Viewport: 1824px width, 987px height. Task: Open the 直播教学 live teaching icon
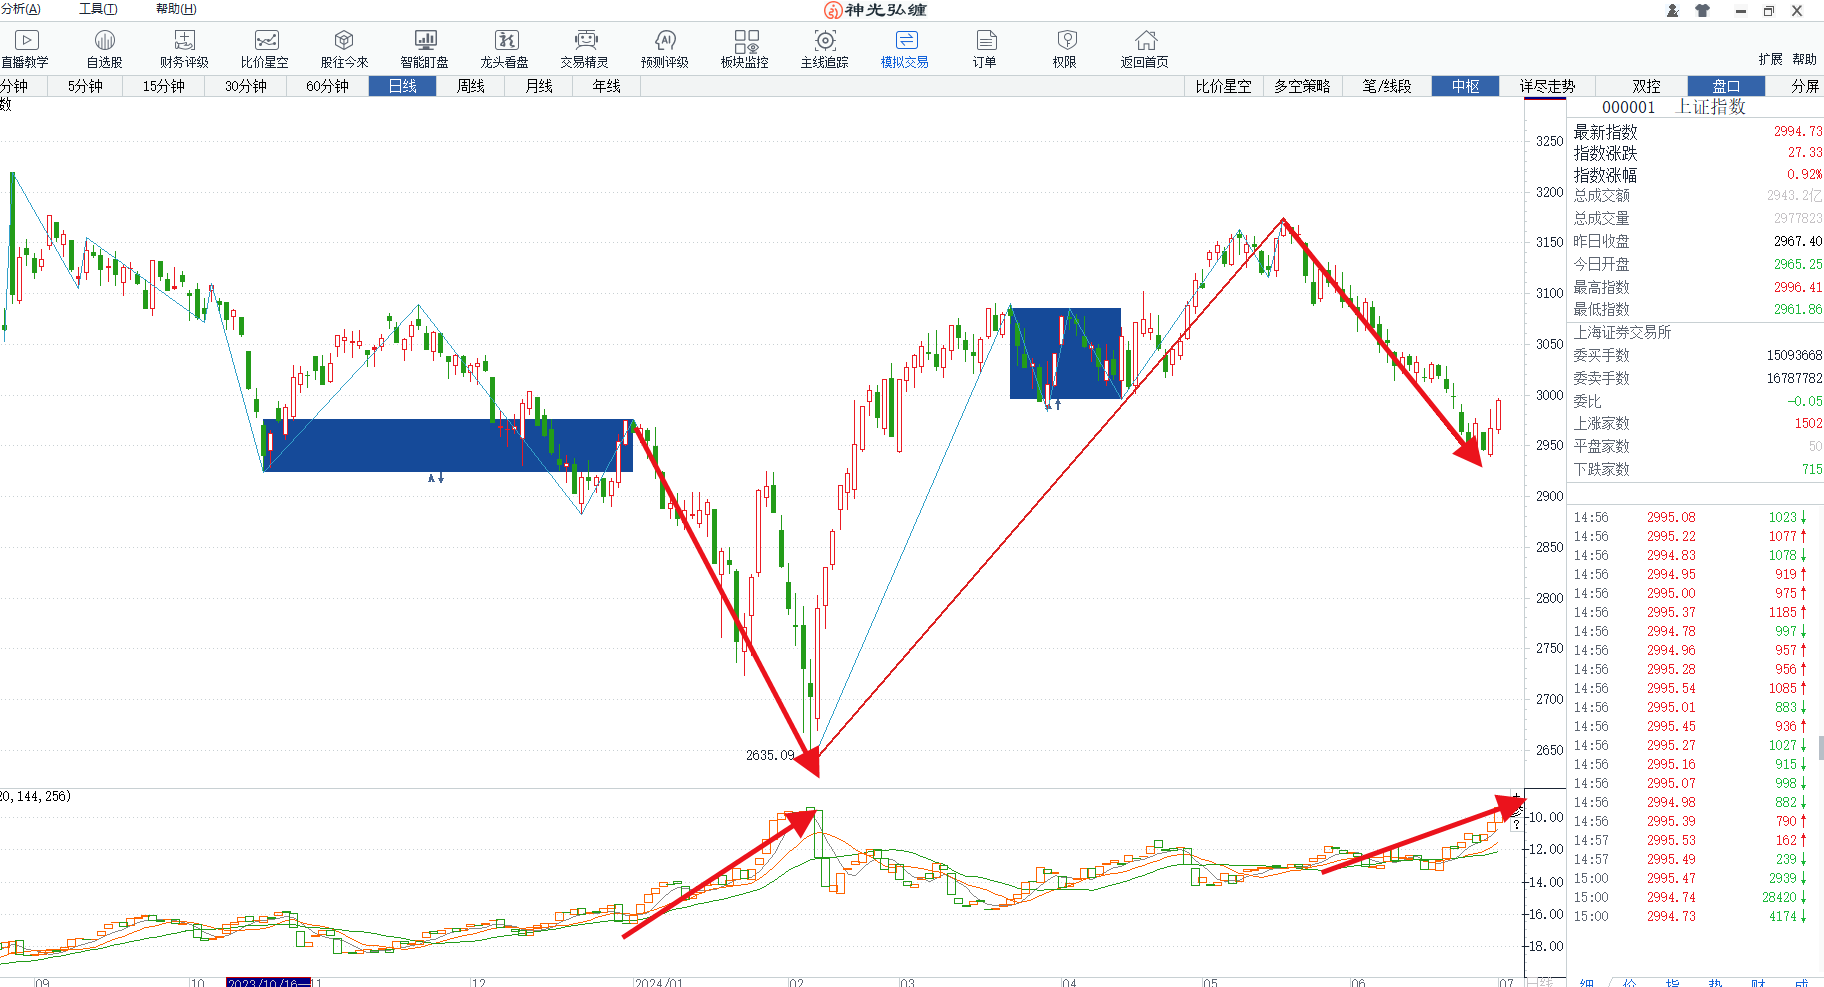(x=25, y=49)
